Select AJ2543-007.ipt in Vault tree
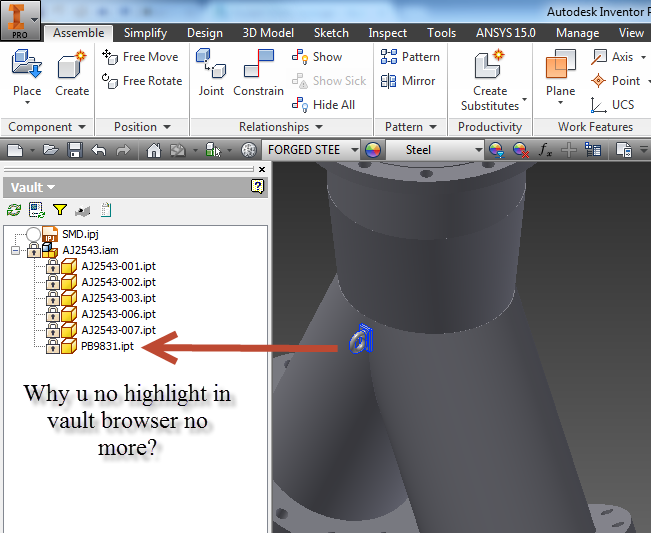651x533 pixels. [118, 330]
